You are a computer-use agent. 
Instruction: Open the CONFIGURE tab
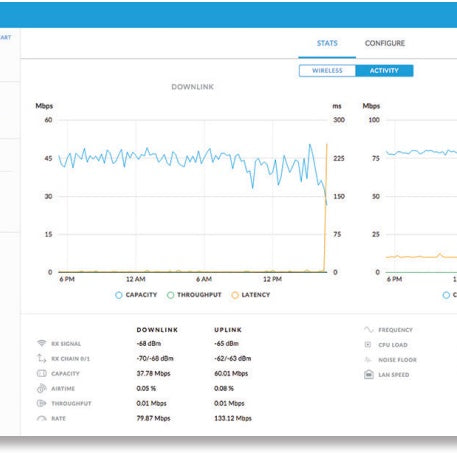point(385,43)
